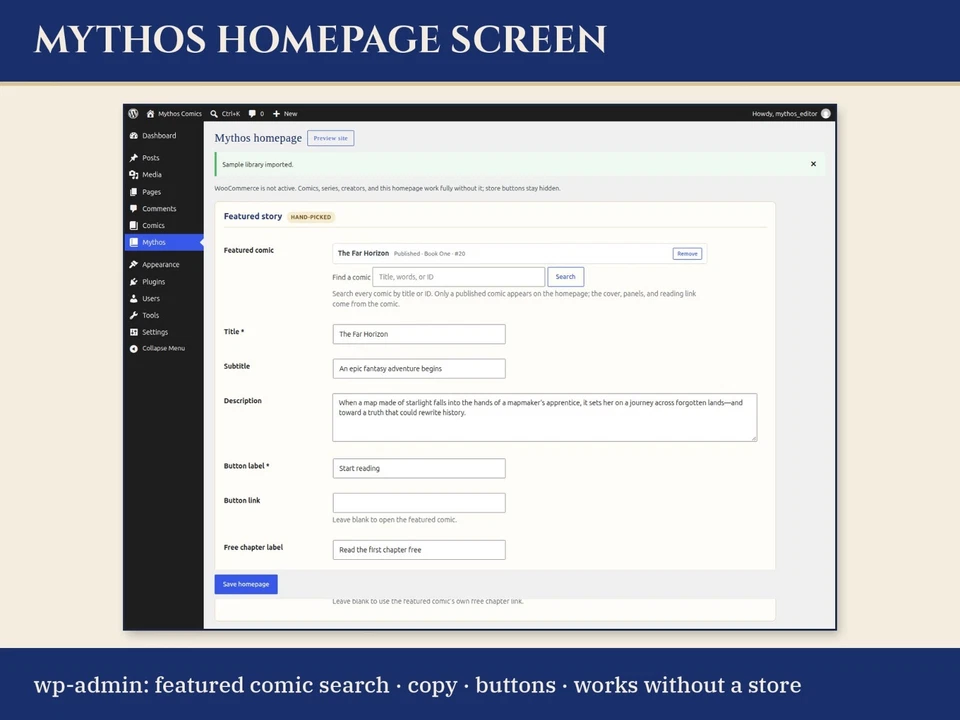
Task: Click the plus icon for New
Action: (x=276, y=114)
